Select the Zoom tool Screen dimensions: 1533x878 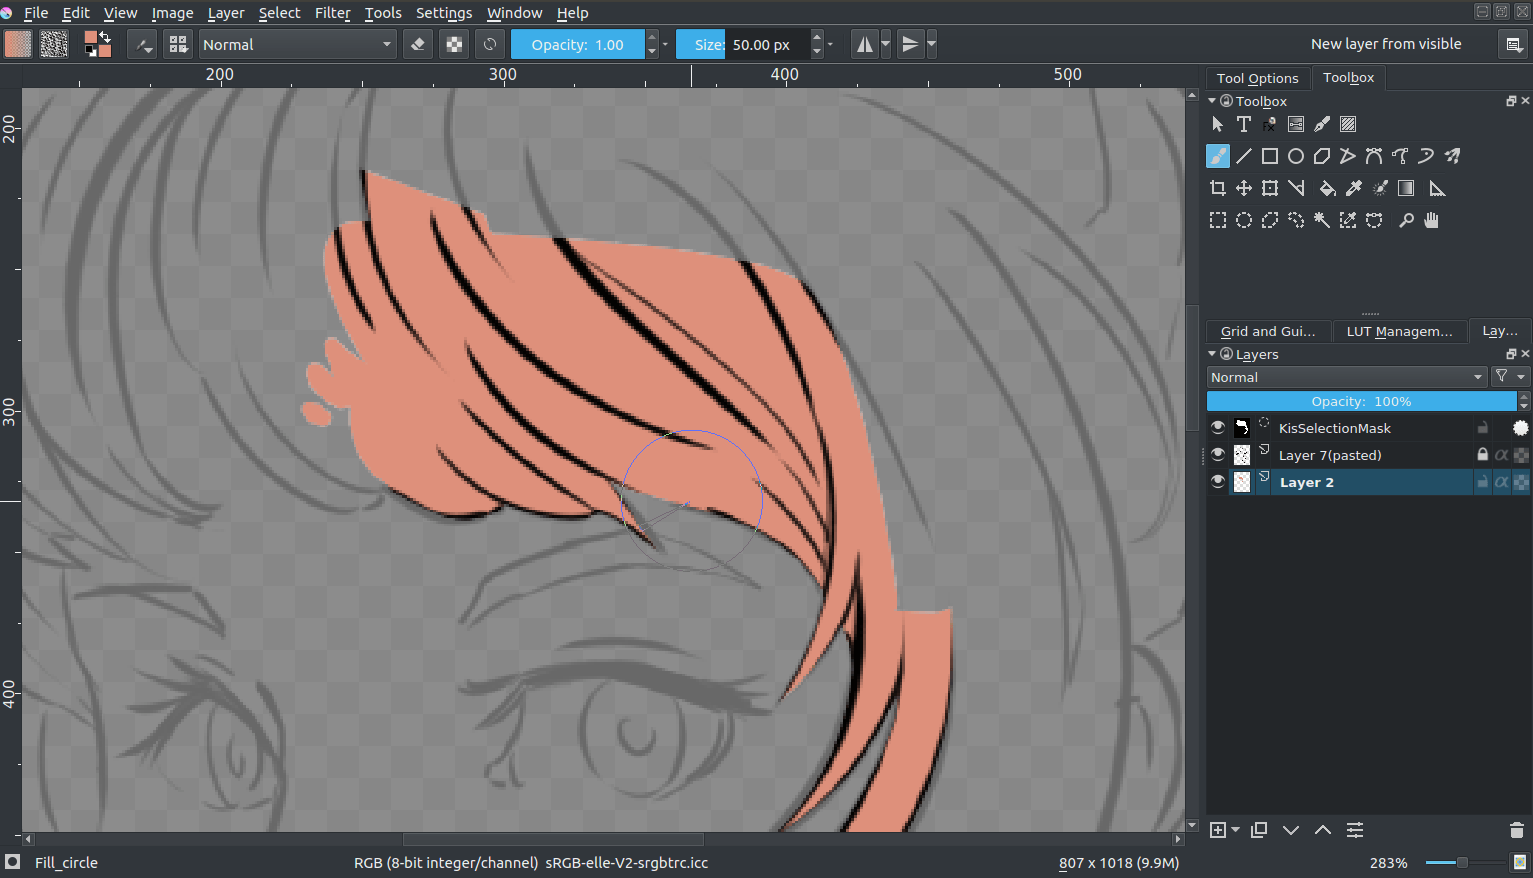1407,220
